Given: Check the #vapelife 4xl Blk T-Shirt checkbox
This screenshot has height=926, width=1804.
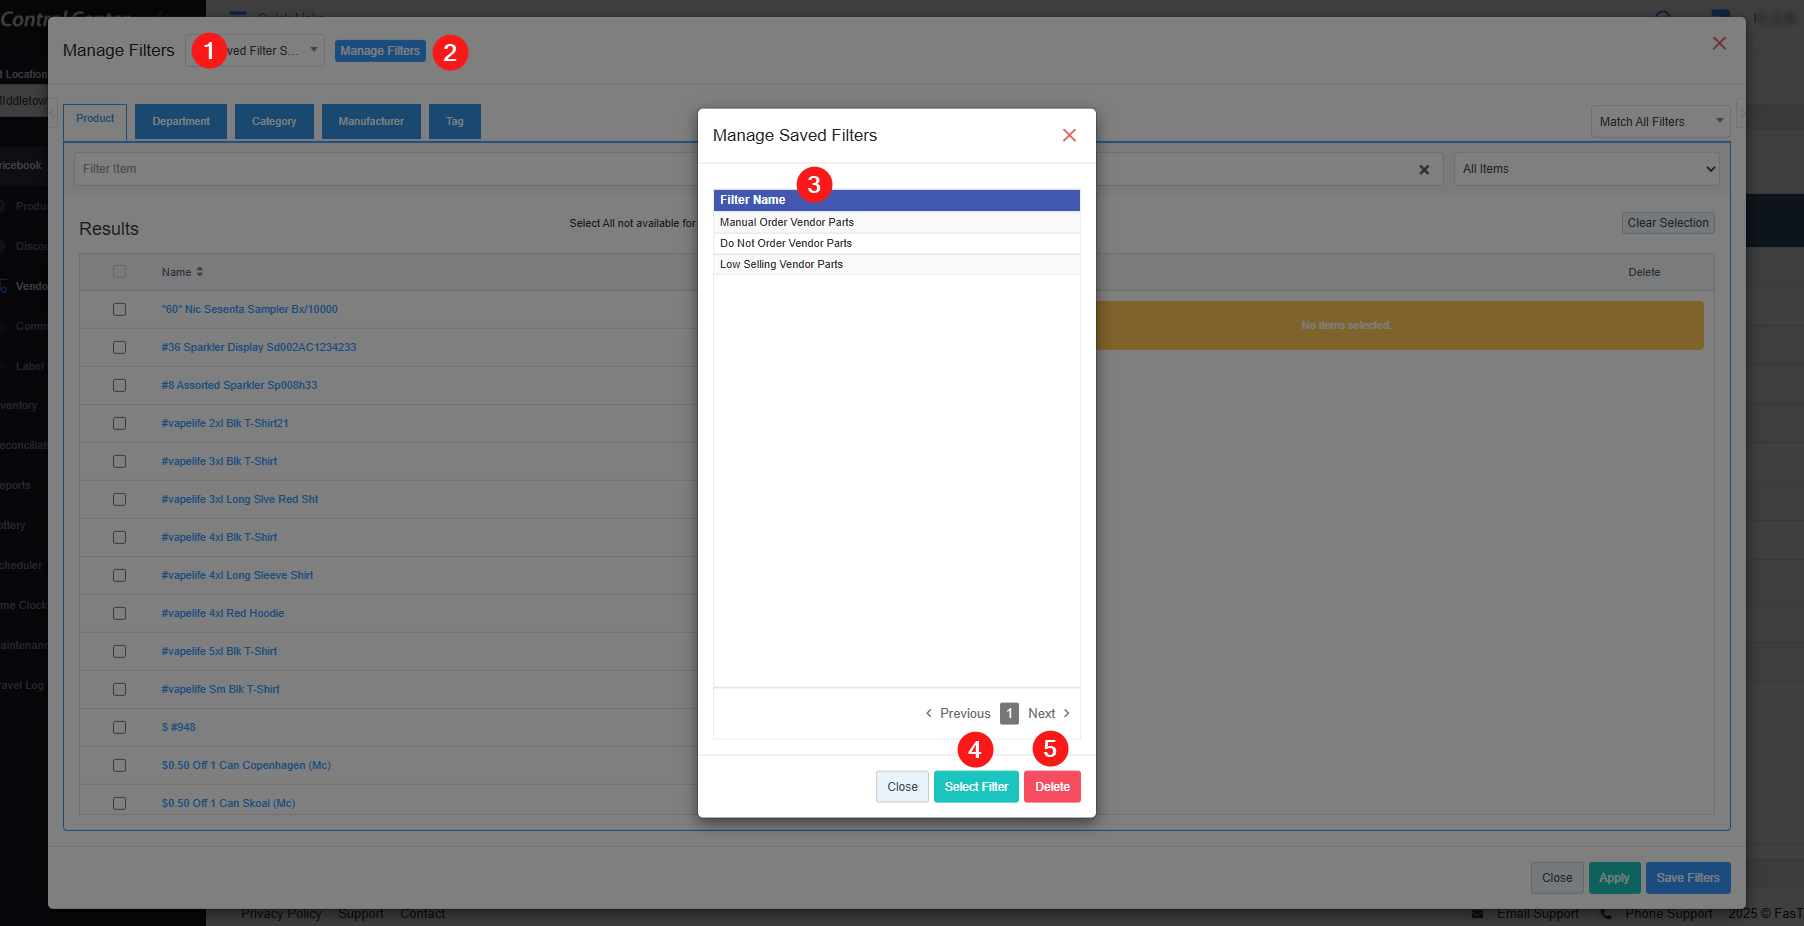Looking at the screenshot, I should (120, 538).
